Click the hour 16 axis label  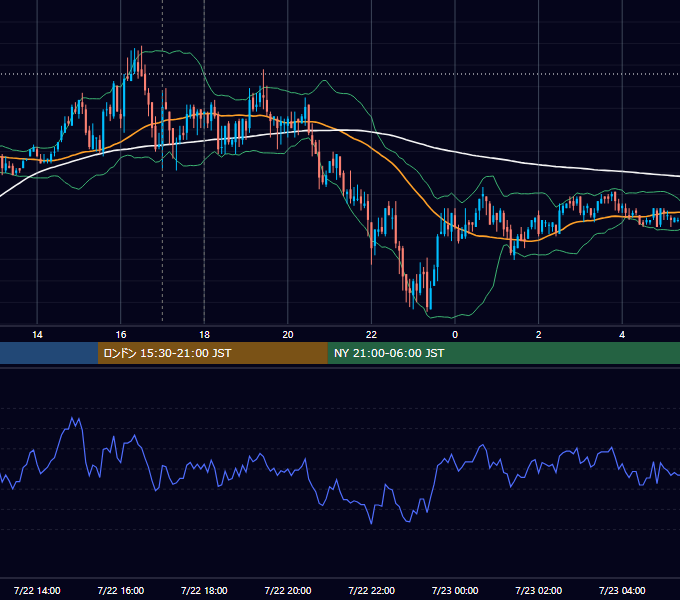click(x=121, y=335)
